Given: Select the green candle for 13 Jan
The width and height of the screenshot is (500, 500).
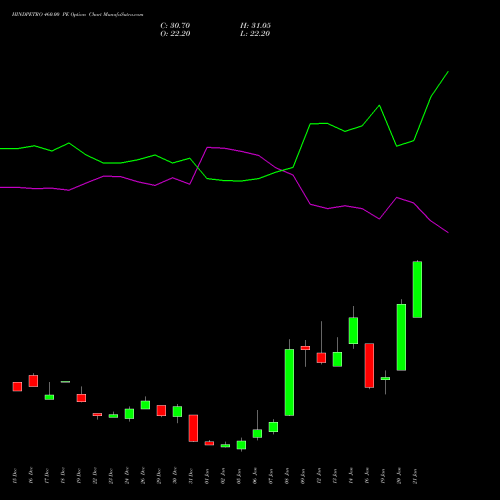Looking at the screenshot, I should point(337,359).
